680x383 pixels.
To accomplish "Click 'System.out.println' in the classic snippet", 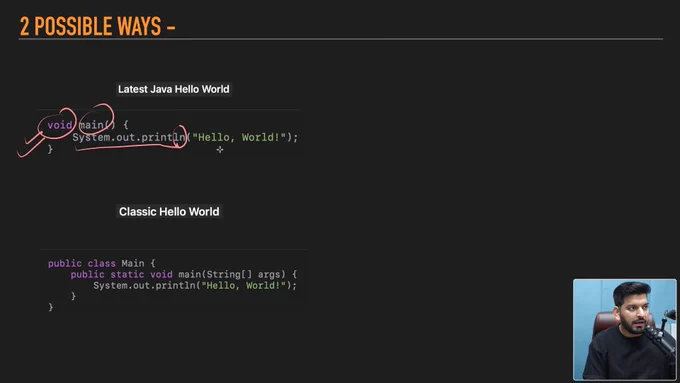I will point(144,285).
